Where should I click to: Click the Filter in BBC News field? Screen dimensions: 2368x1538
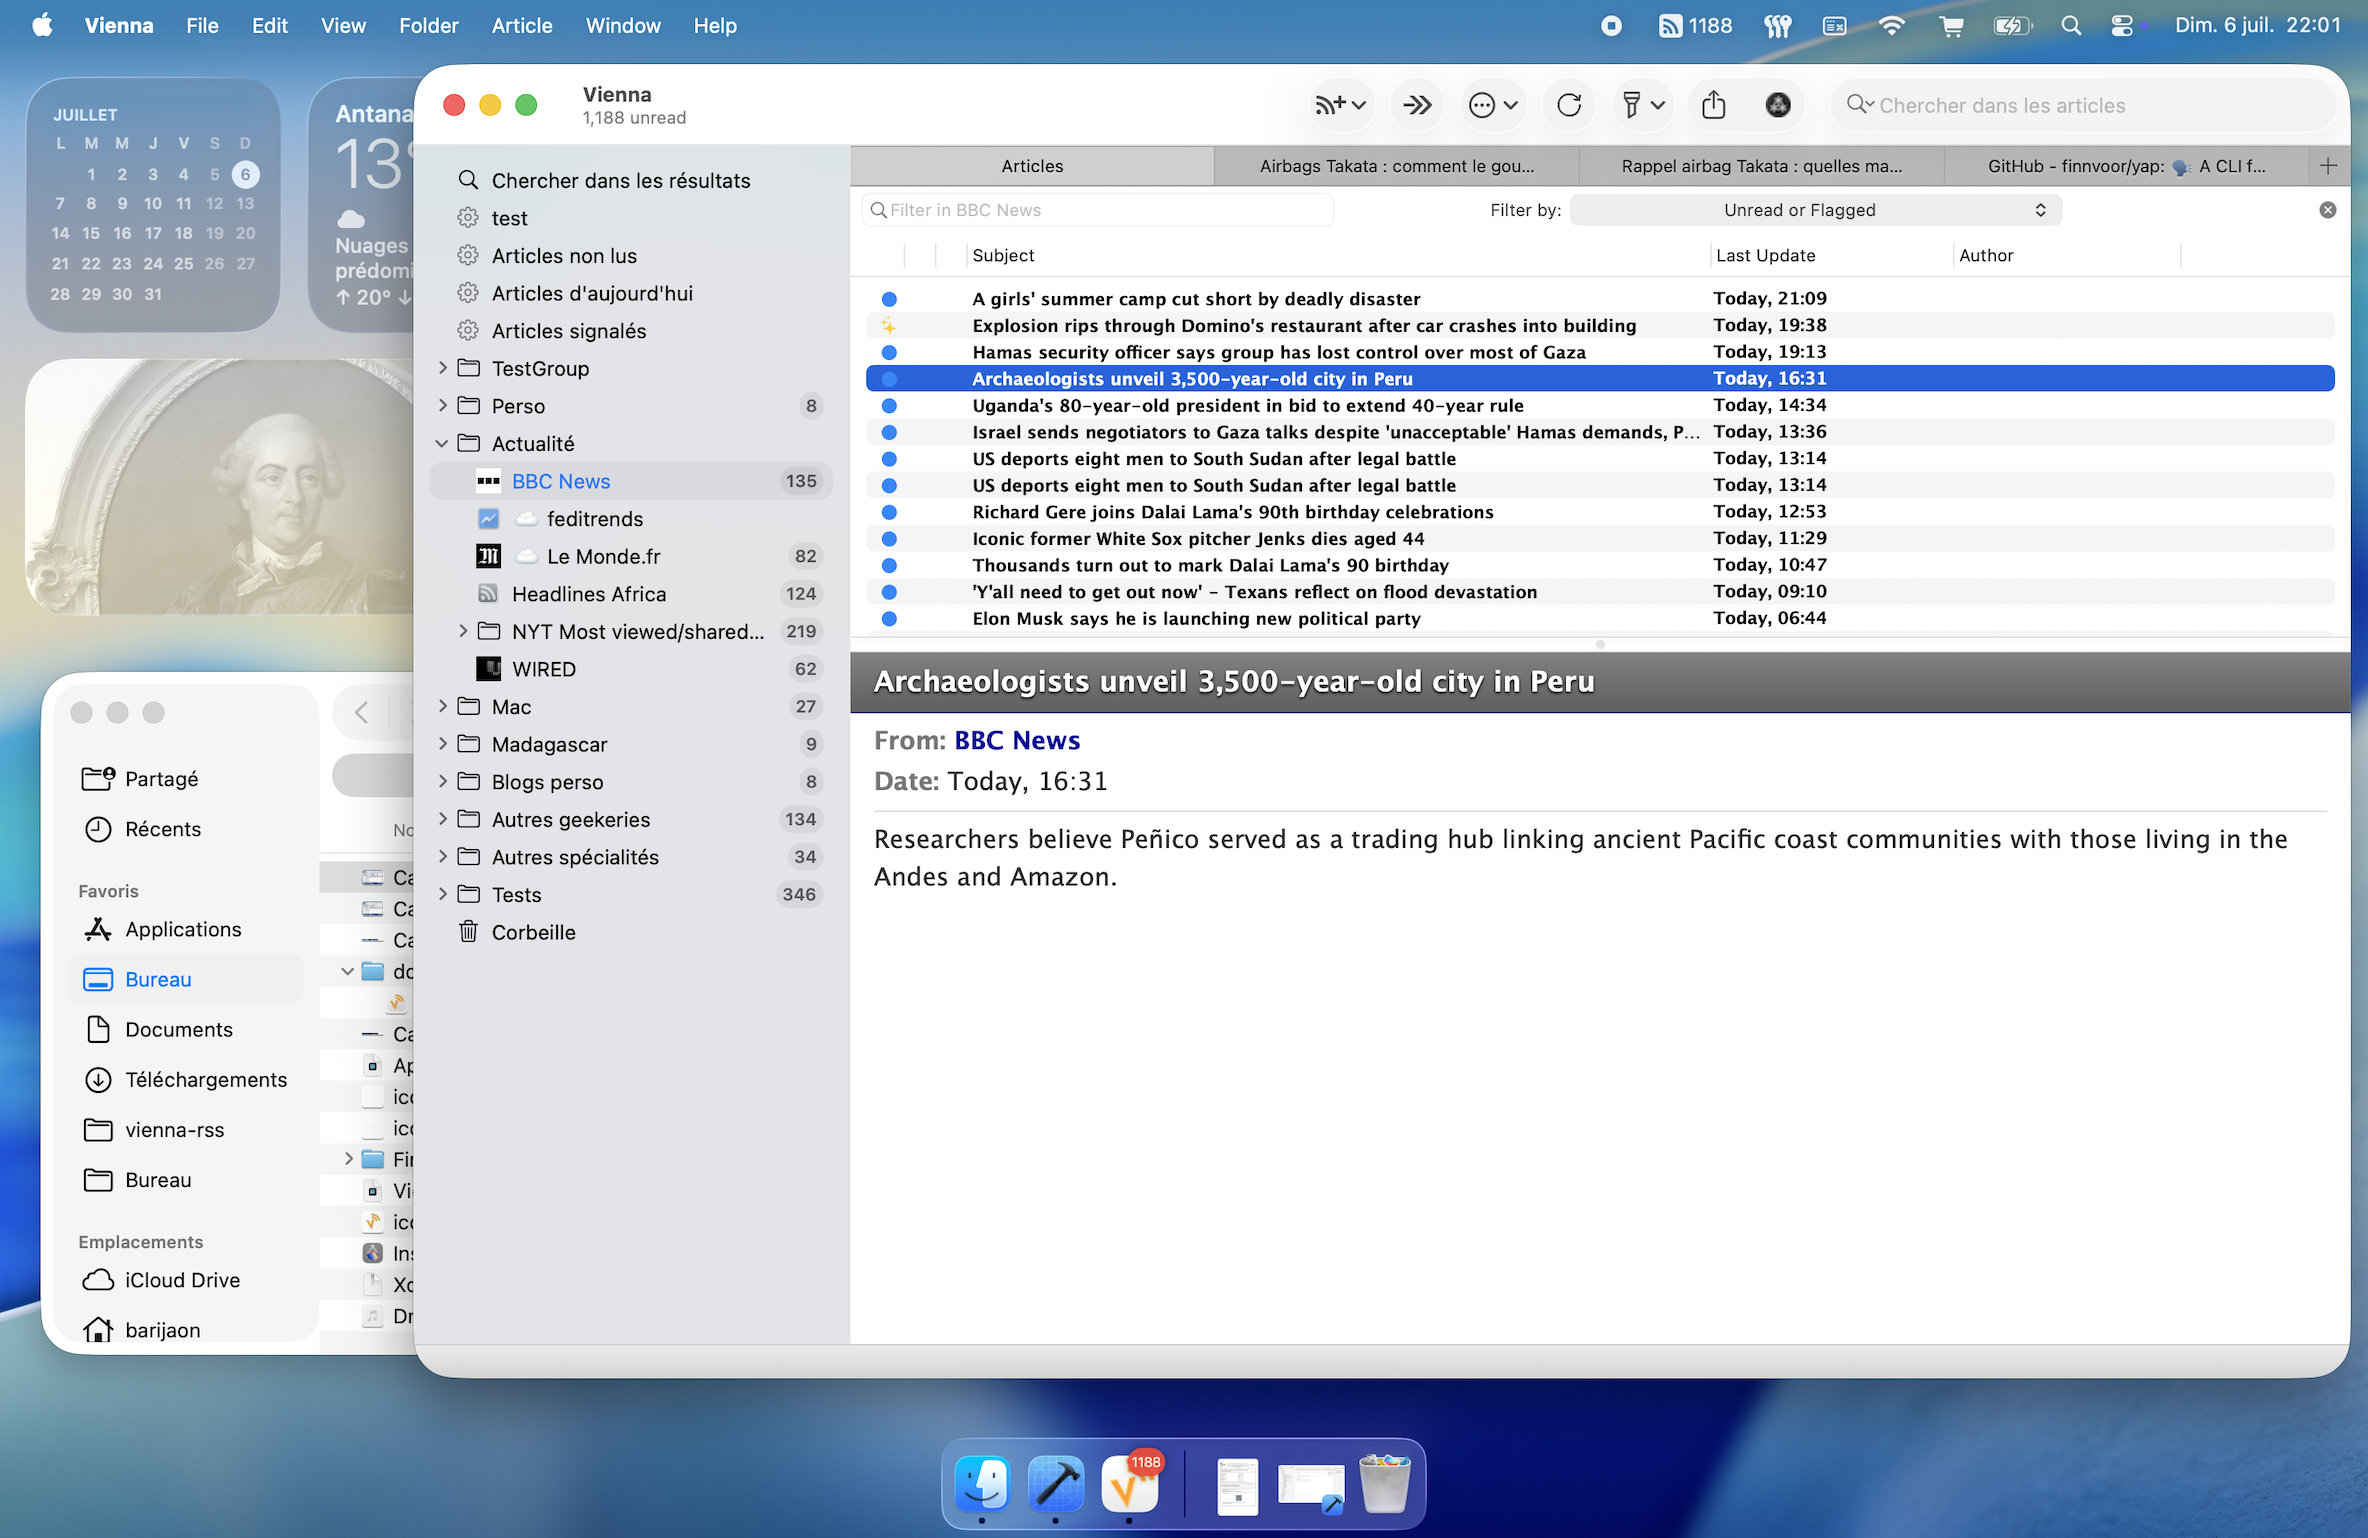click(1098, 210)
